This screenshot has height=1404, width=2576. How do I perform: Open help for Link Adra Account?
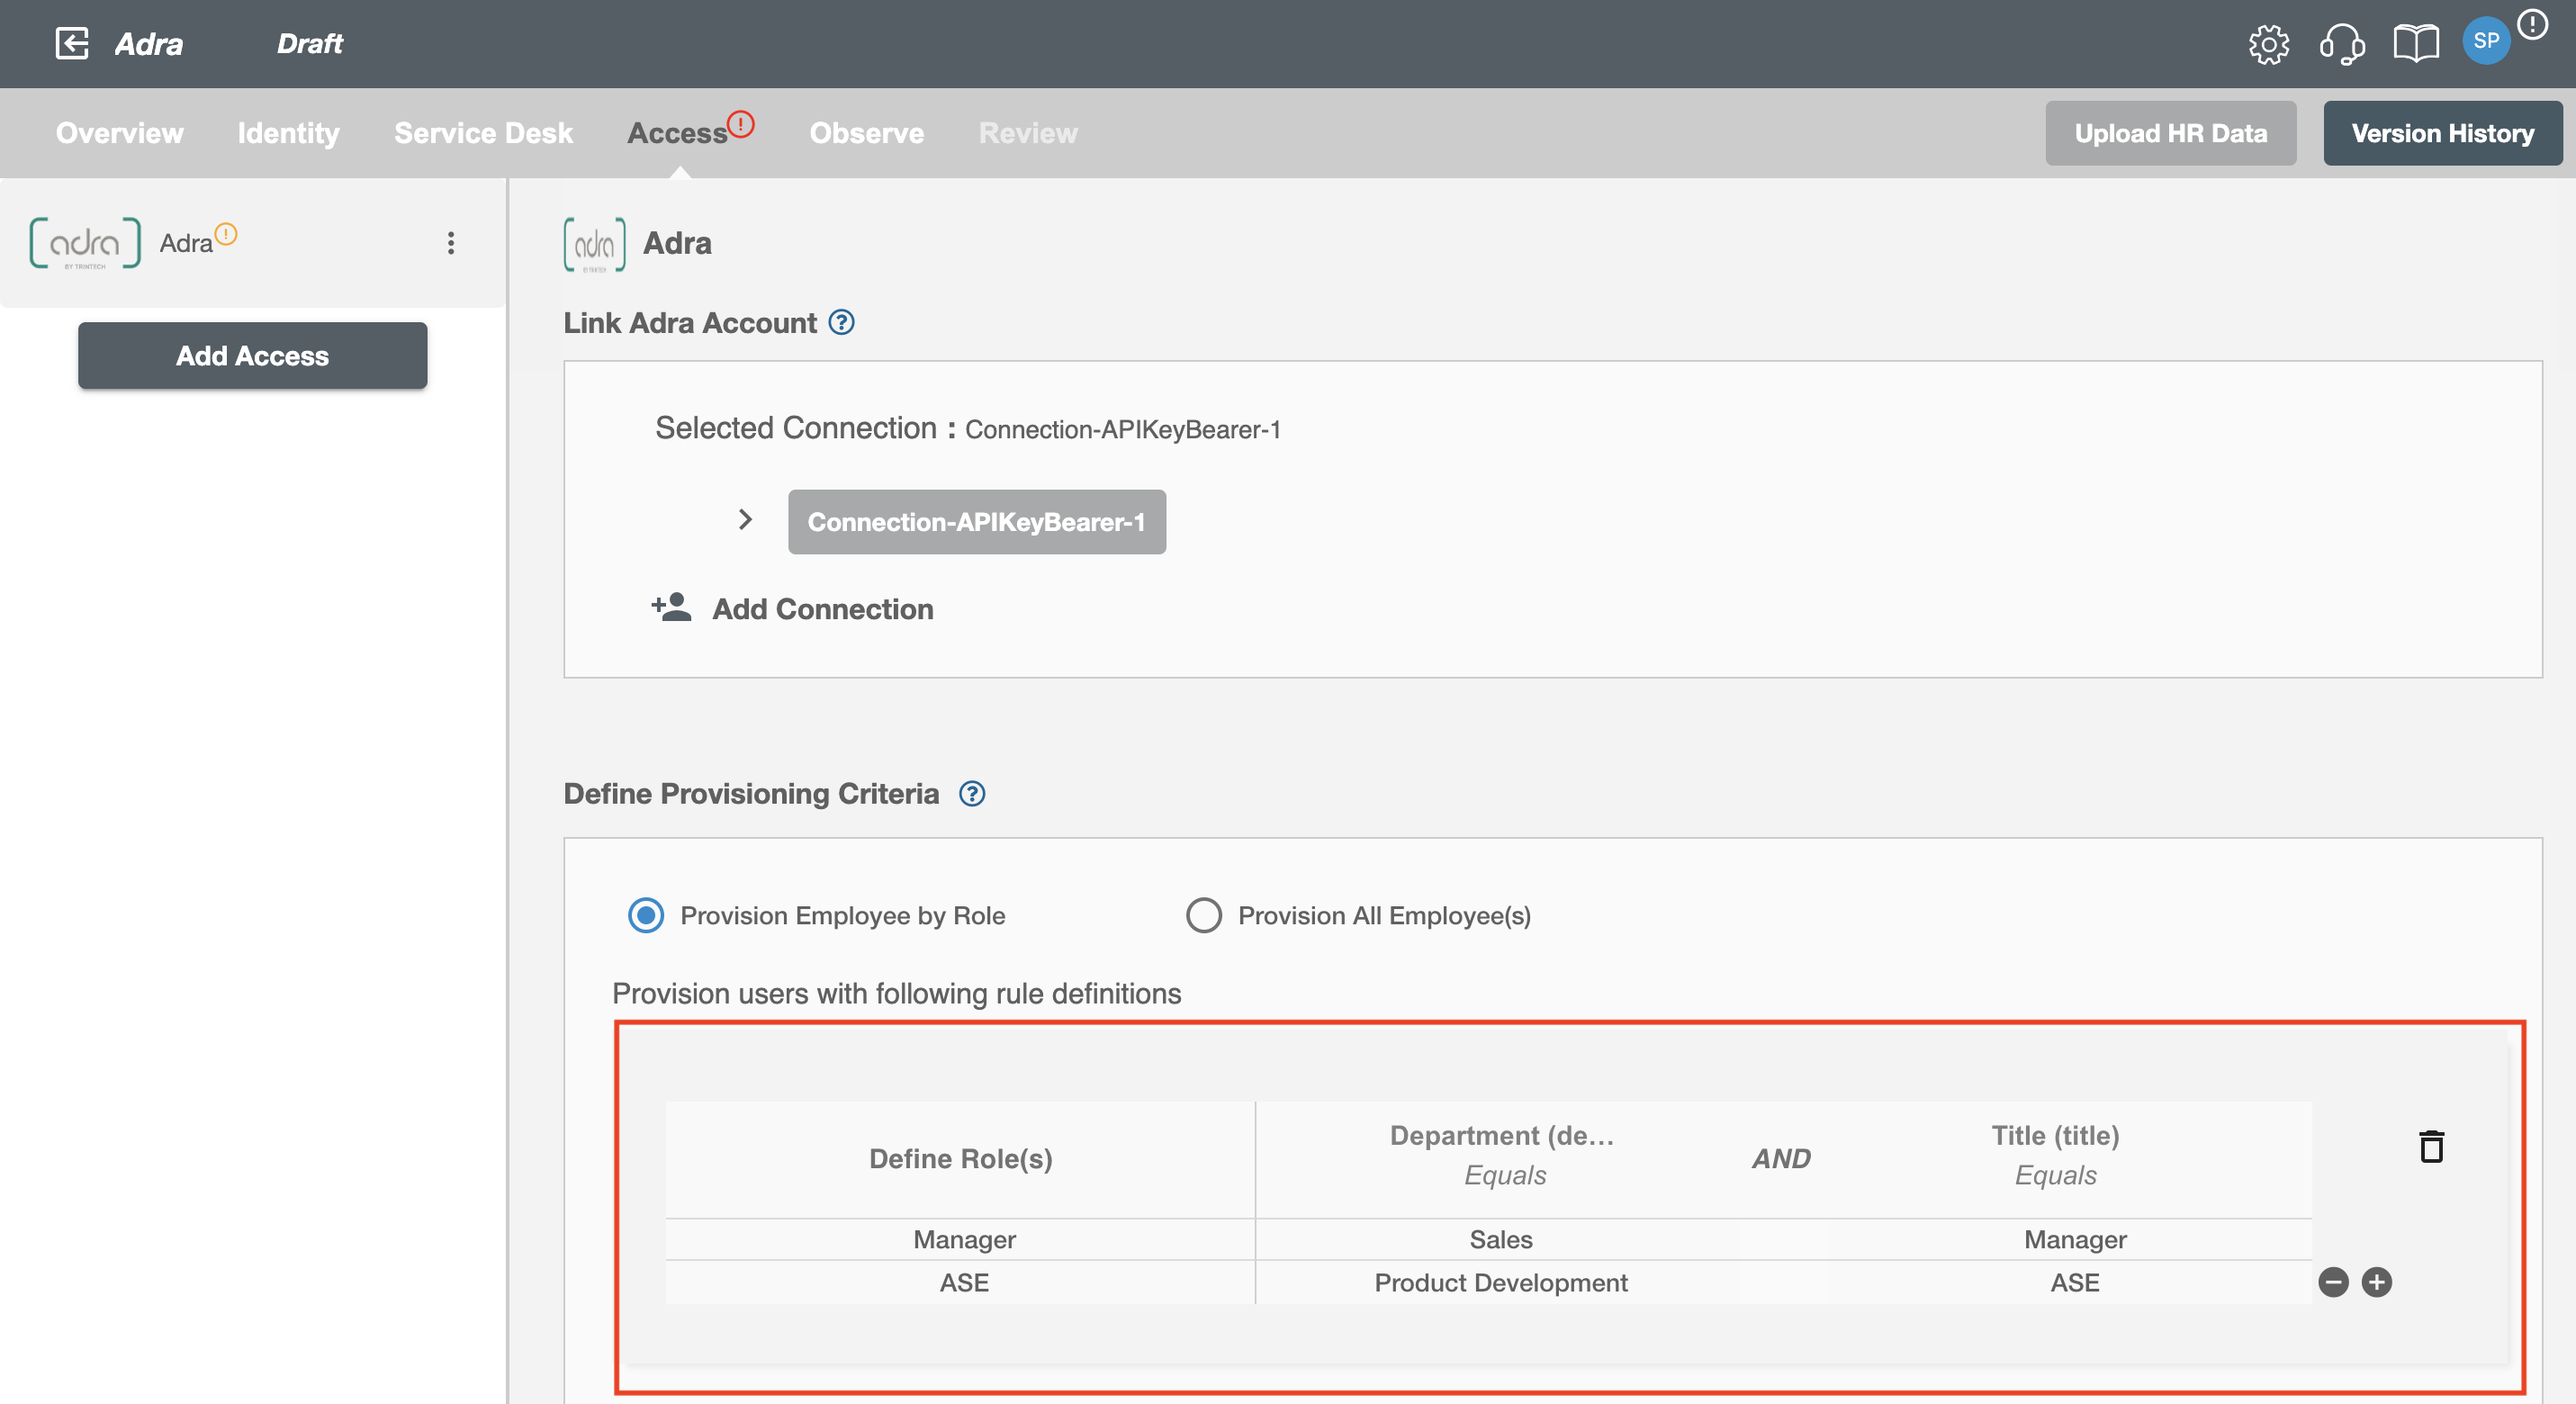[842, 322]
